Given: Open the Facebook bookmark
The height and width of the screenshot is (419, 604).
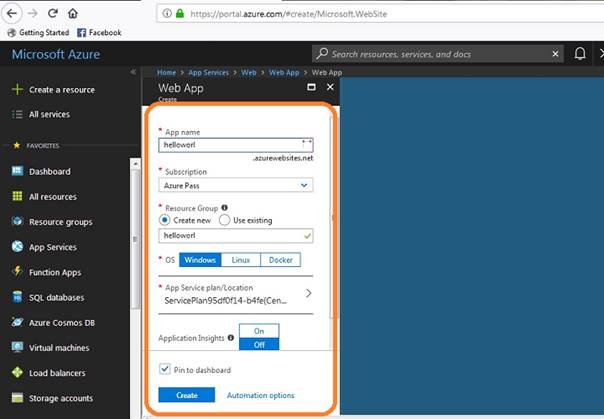Looking at the screenshot, I should coord(99,33).
